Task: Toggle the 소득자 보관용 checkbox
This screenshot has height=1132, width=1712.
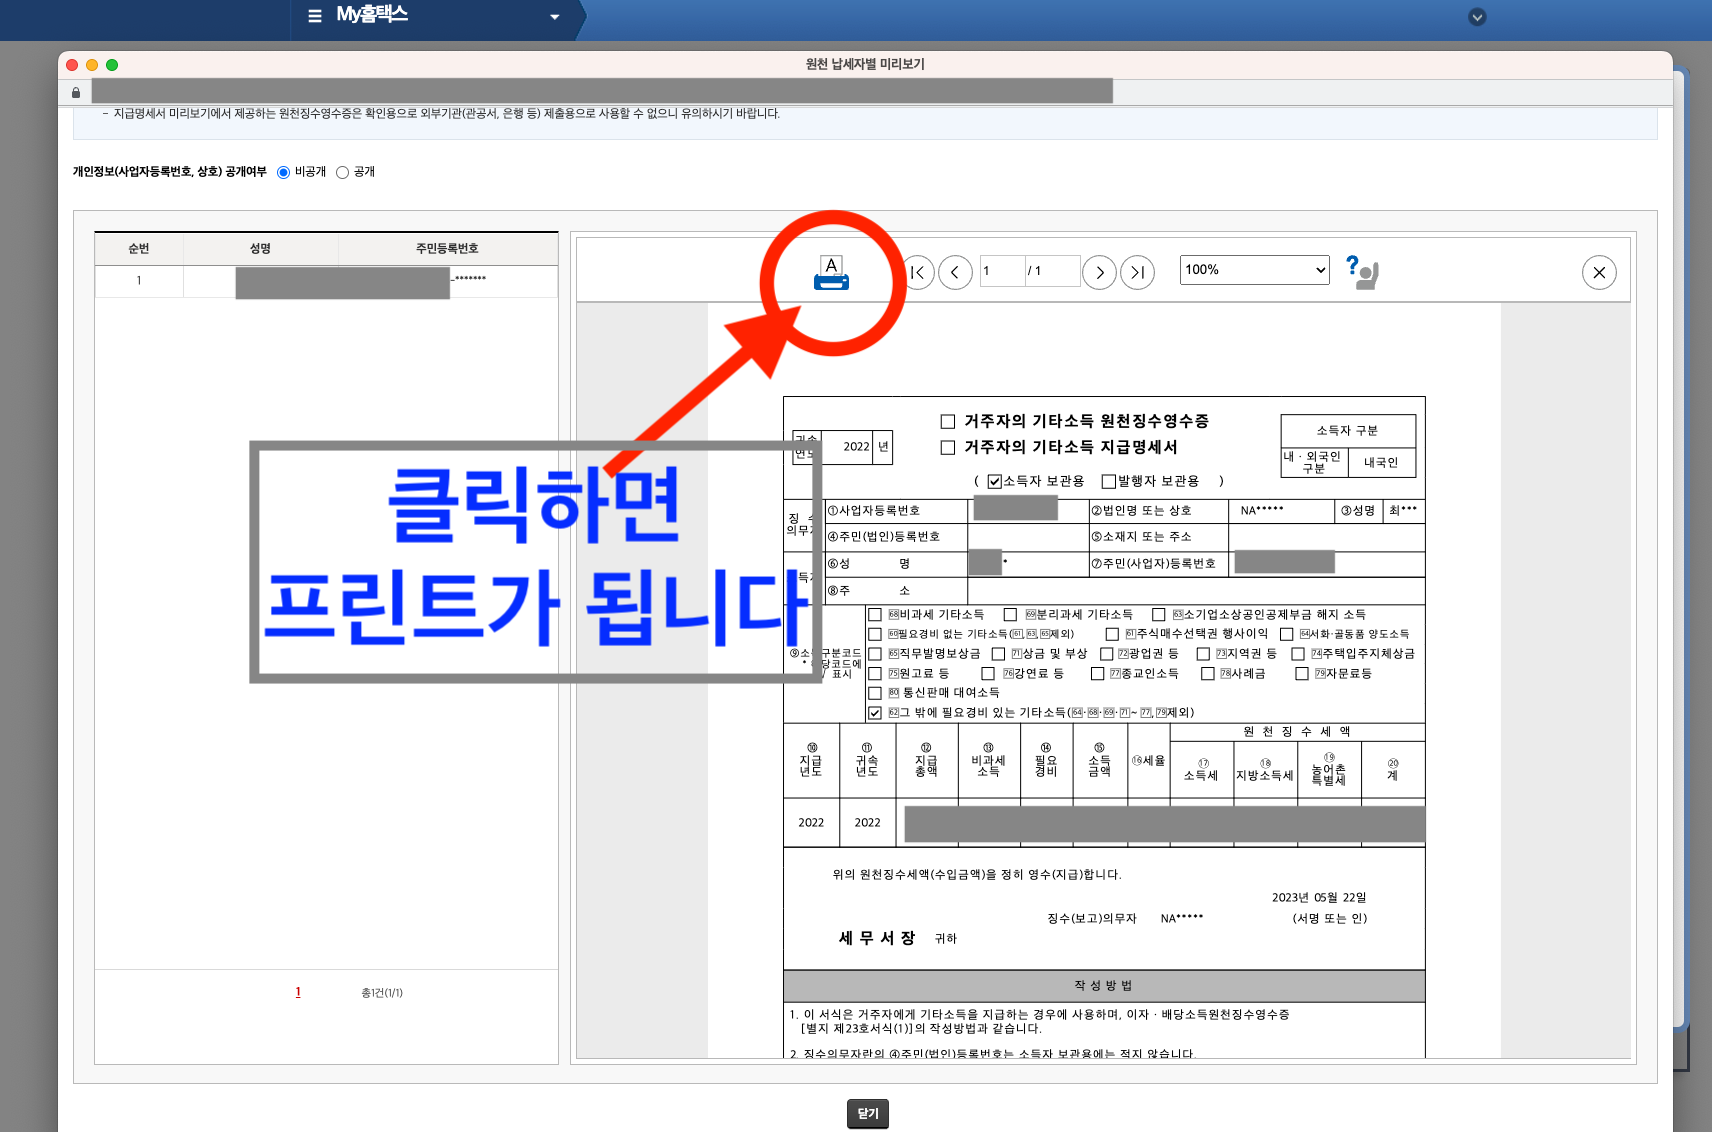Action: click(x=995, y=481)
